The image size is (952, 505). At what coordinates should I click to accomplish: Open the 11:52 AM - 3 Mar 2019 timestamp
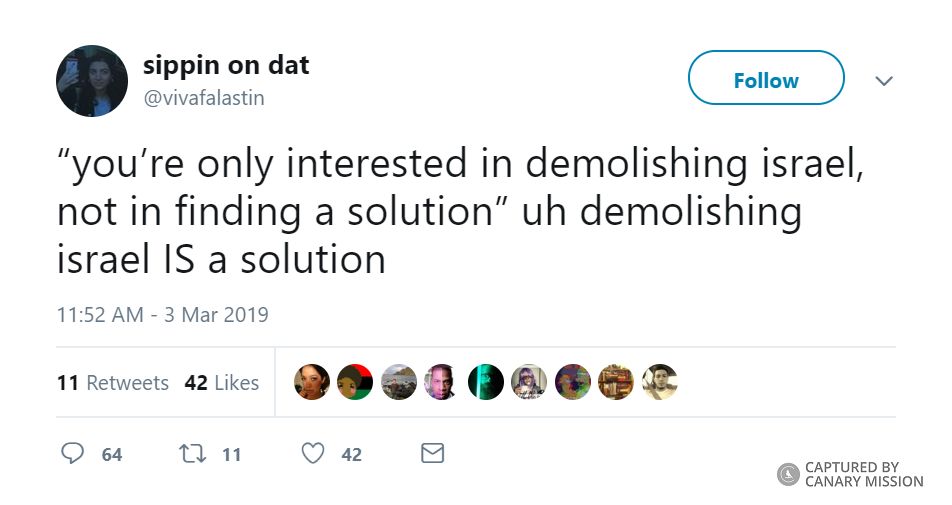(163, 314)
